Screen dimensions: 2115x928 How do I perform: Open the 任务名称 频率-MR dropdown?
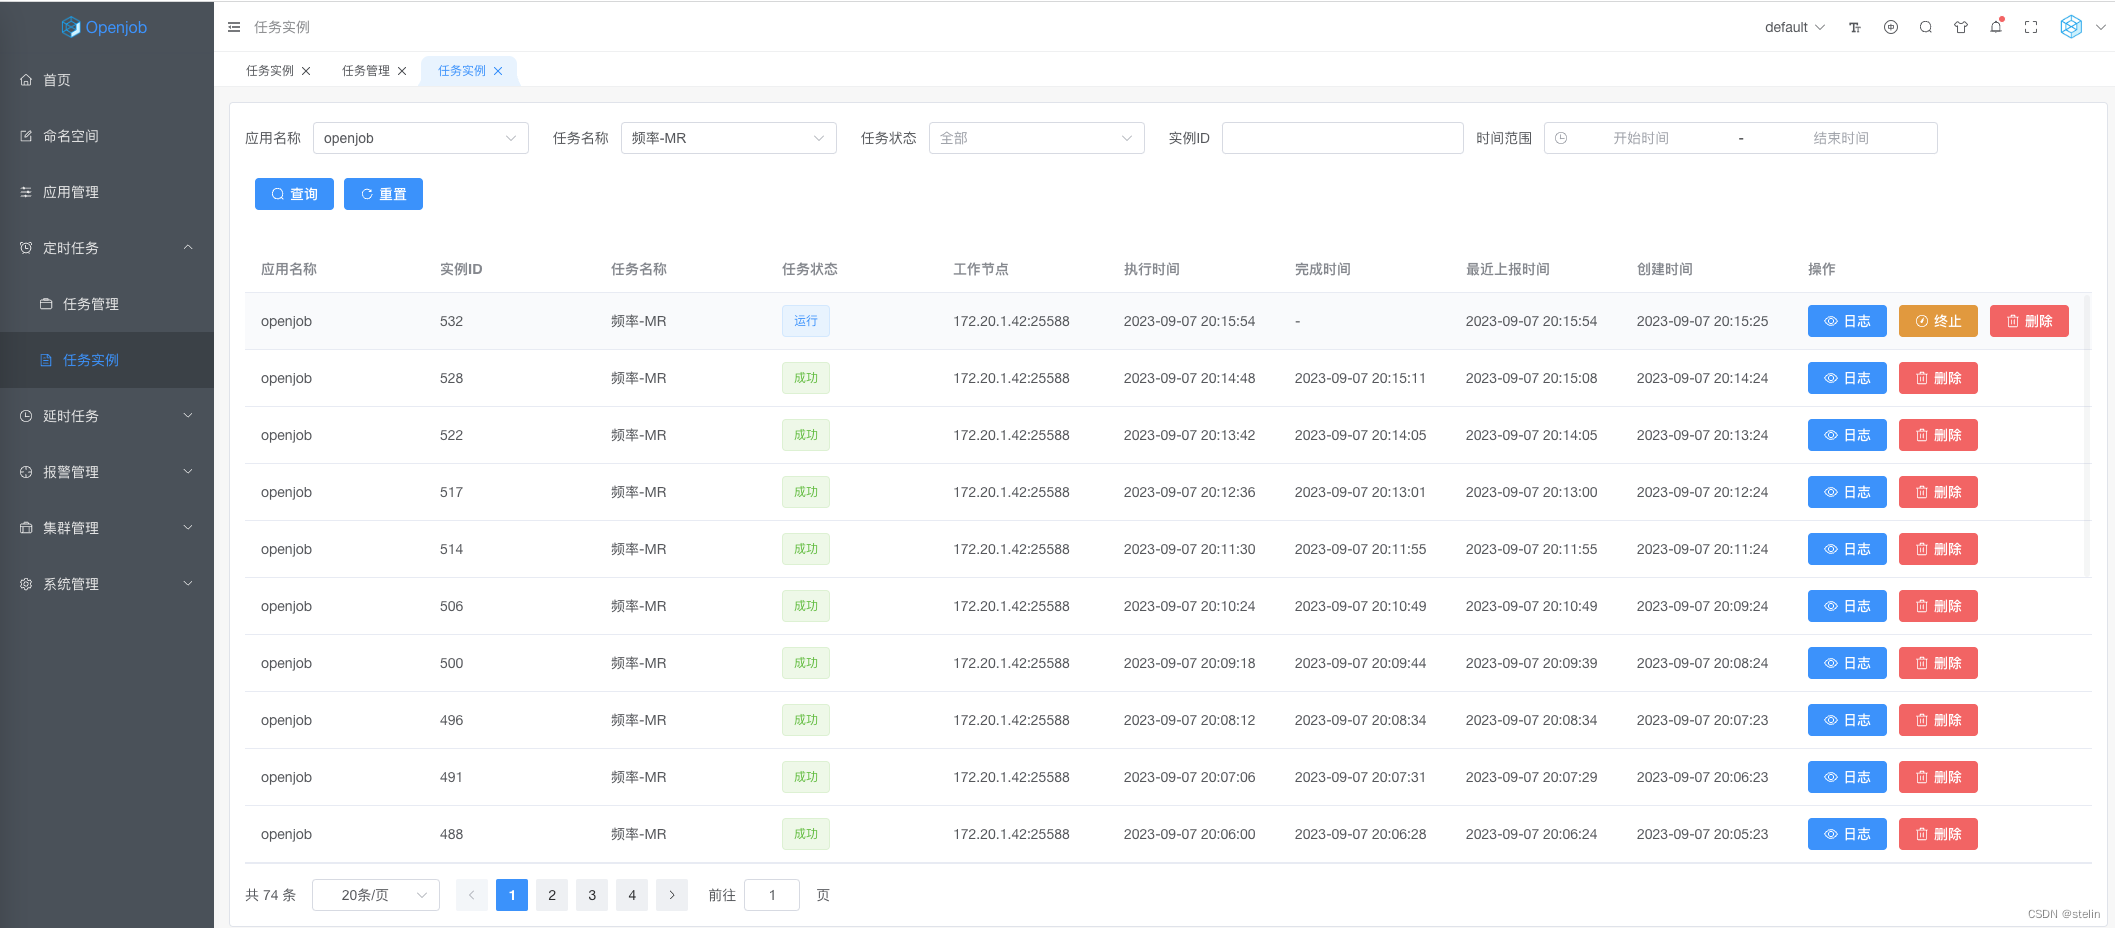[x=729, y=138]
